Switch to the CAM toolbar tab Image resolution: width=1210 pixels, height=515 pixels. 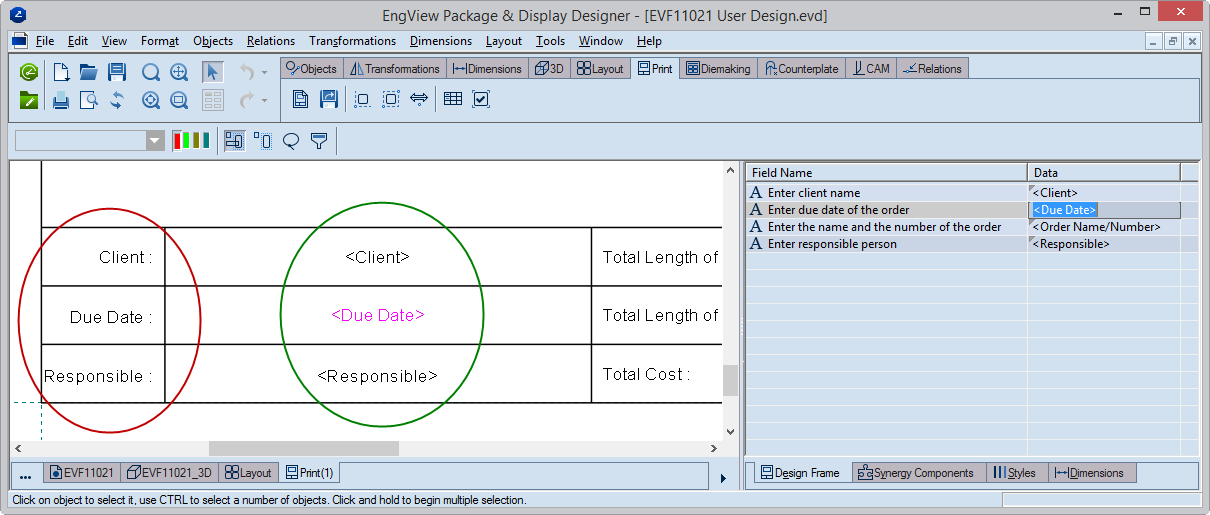click(871, 69)
